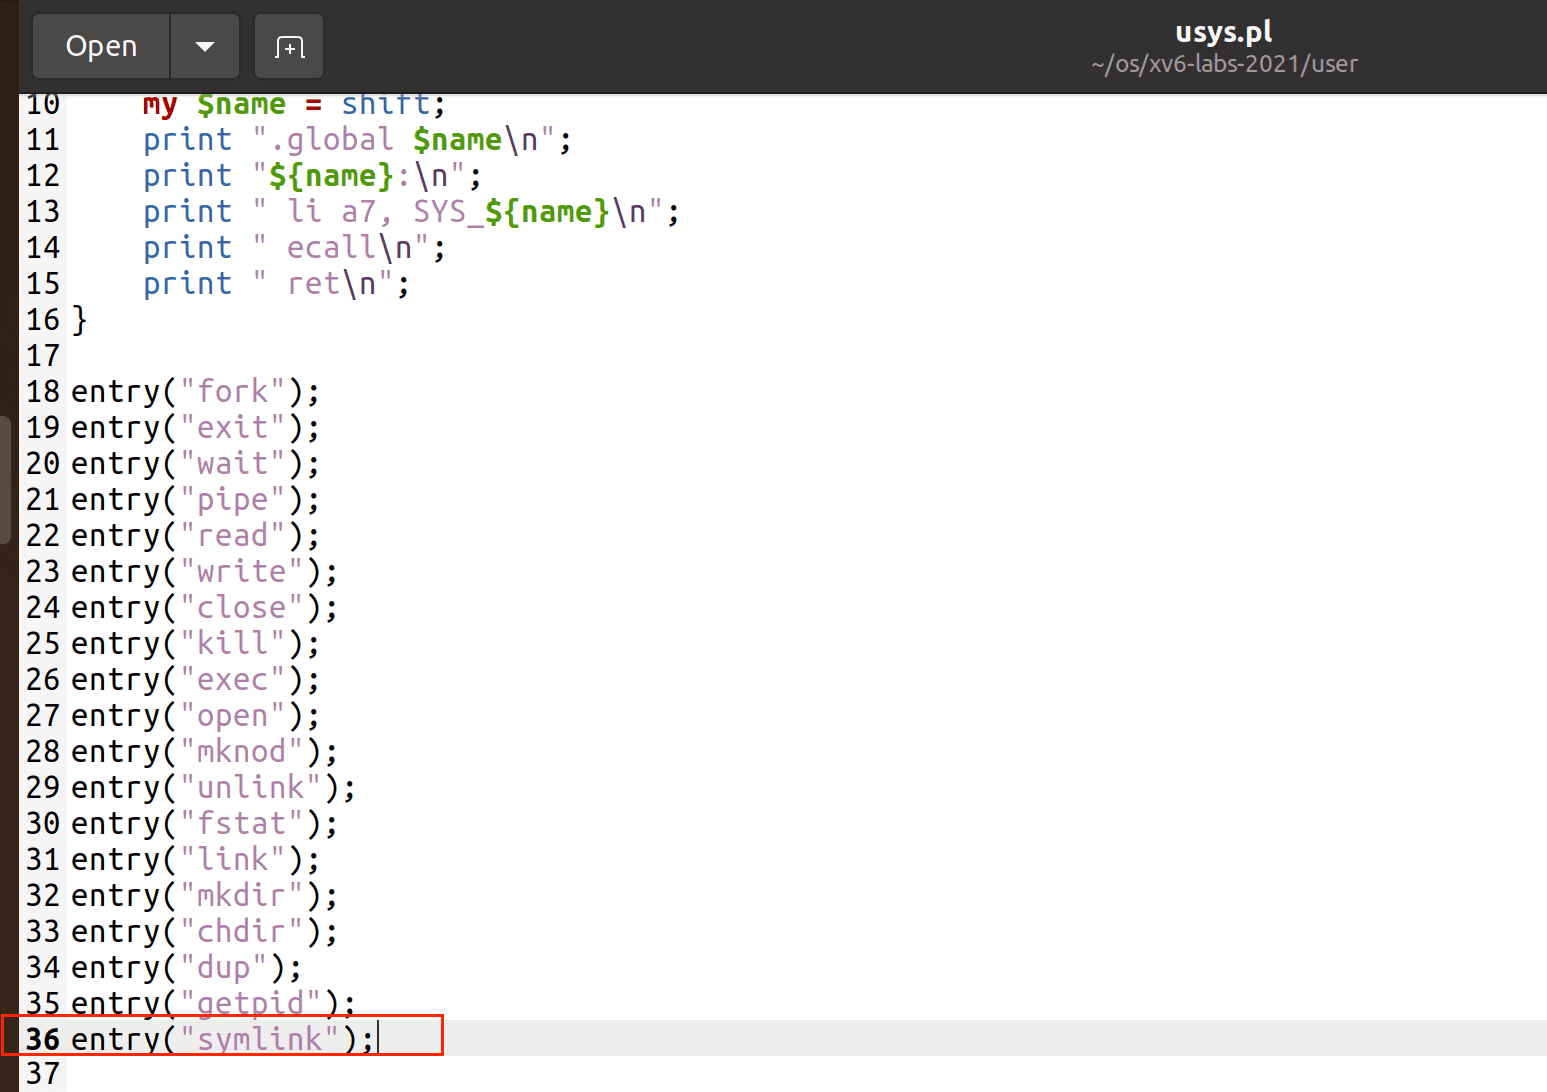
Task: Click the $name variable on line 11
Action: point(457,139)
